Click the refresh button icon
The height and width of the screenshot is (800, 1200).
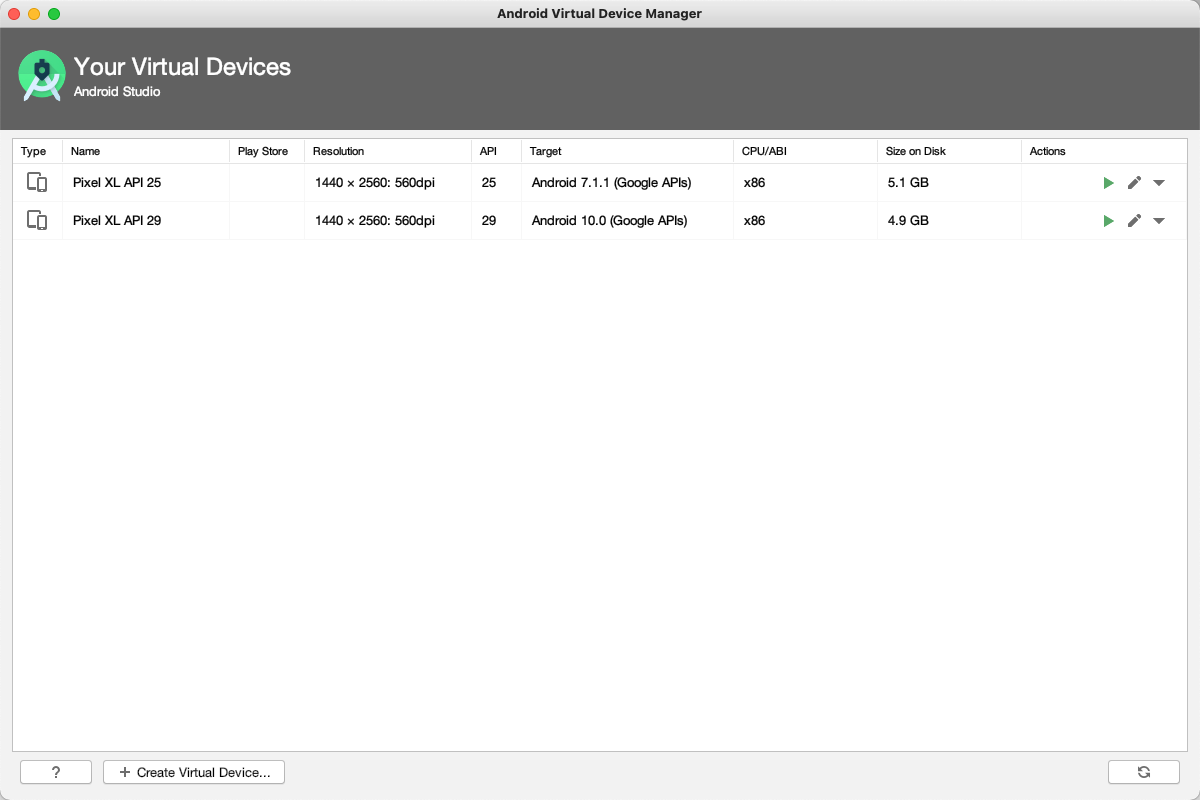coord(1144,772)
